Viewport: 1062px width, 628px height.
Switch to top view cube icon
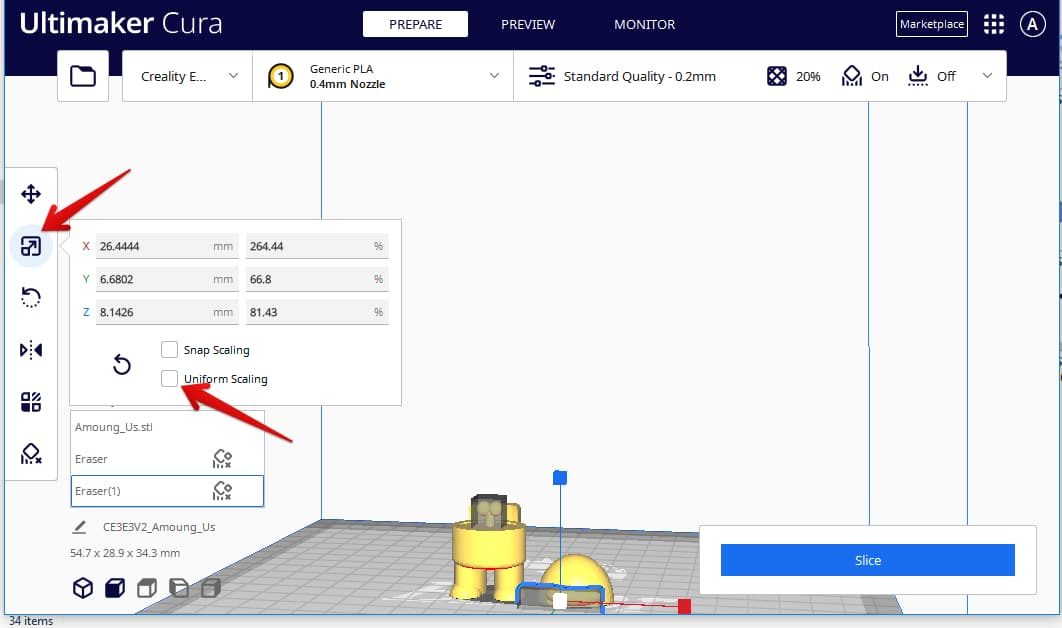point(147,587)
